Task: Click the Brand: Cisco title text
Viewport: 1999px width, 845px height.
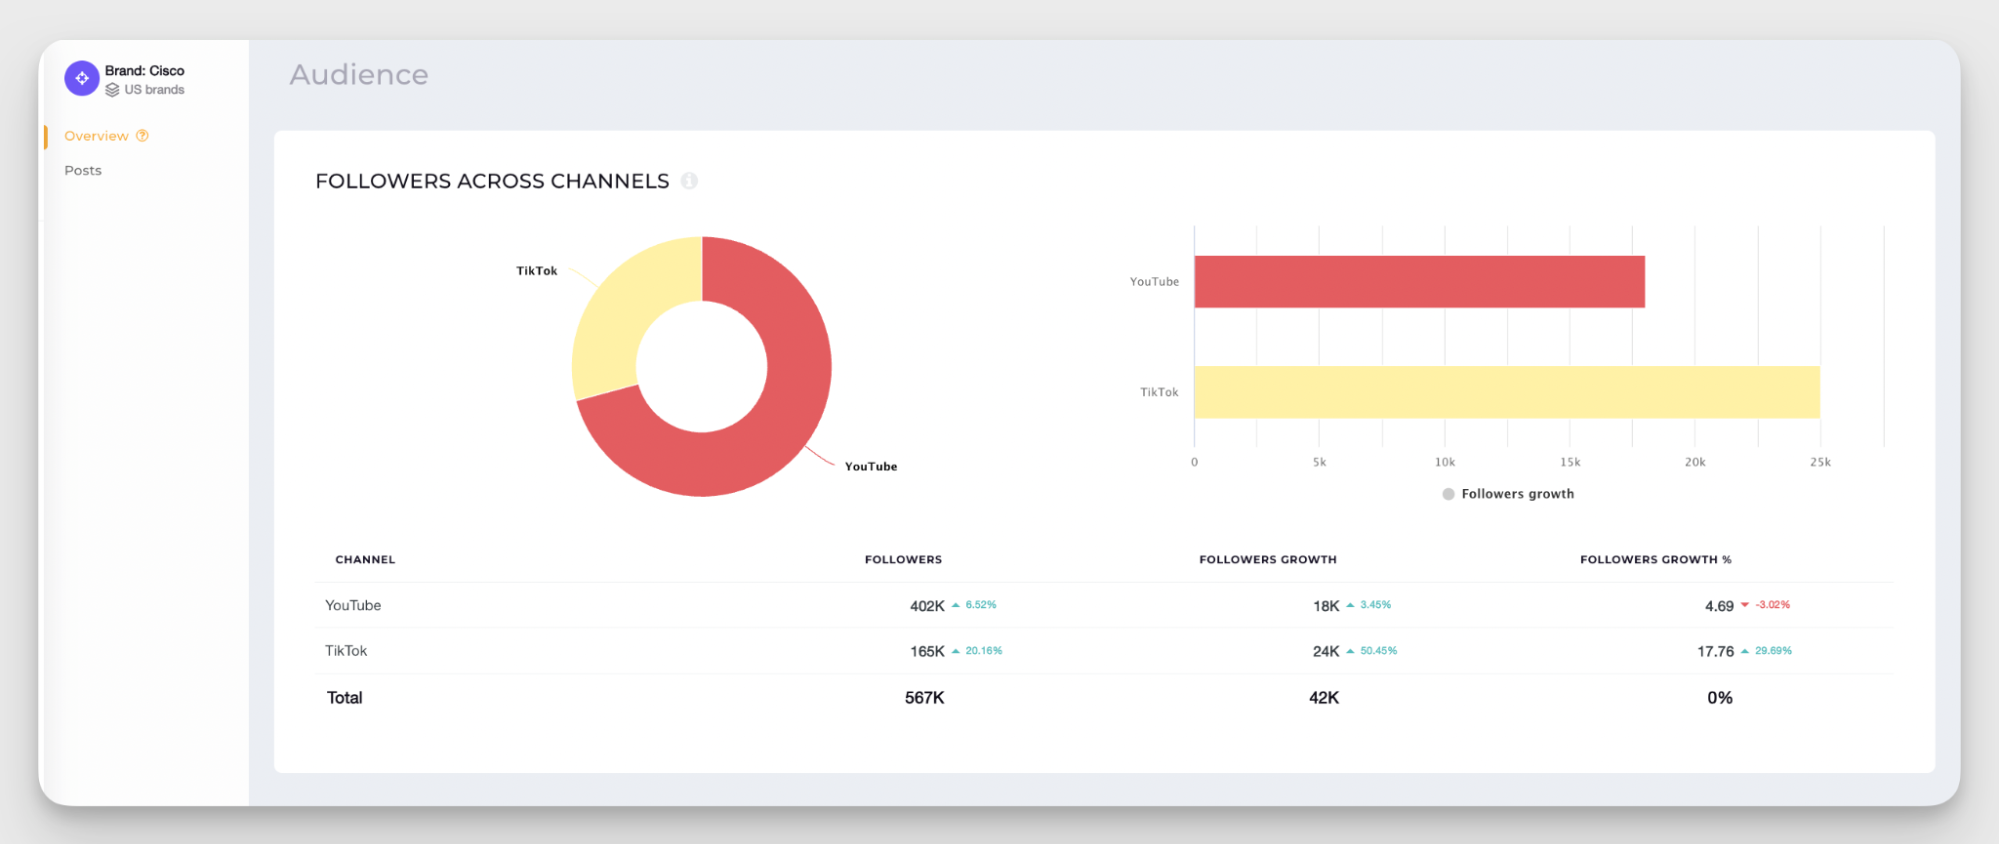Action: tap(144, 71)
